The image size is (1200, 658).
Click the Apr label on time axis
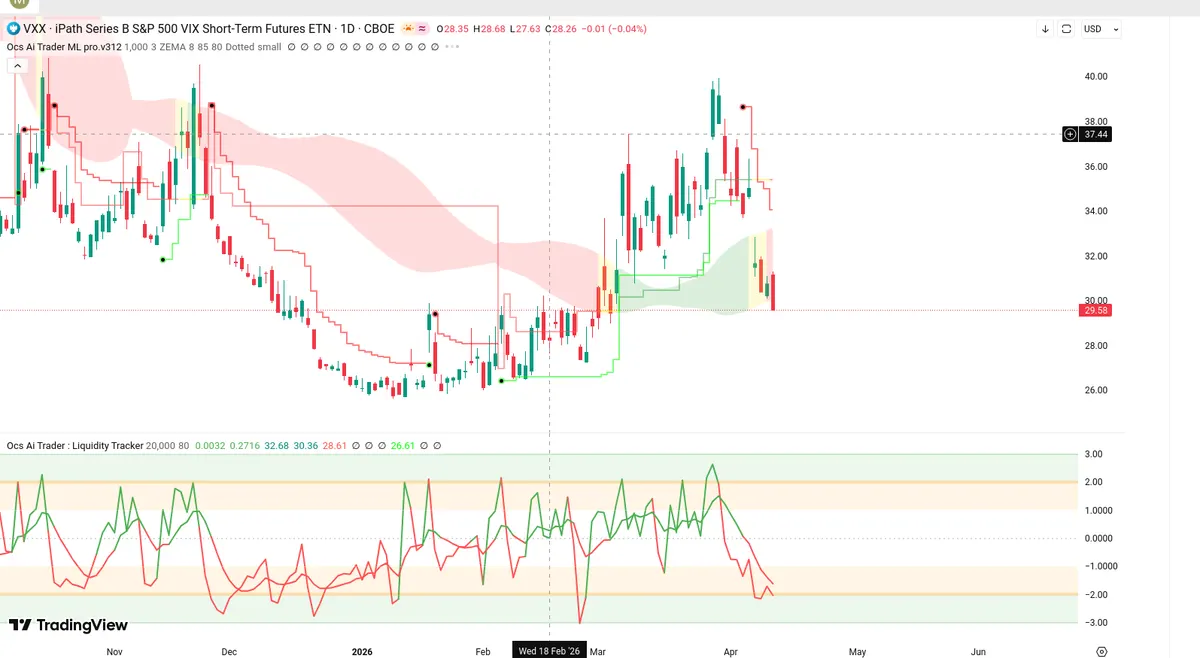pos(730,651)
